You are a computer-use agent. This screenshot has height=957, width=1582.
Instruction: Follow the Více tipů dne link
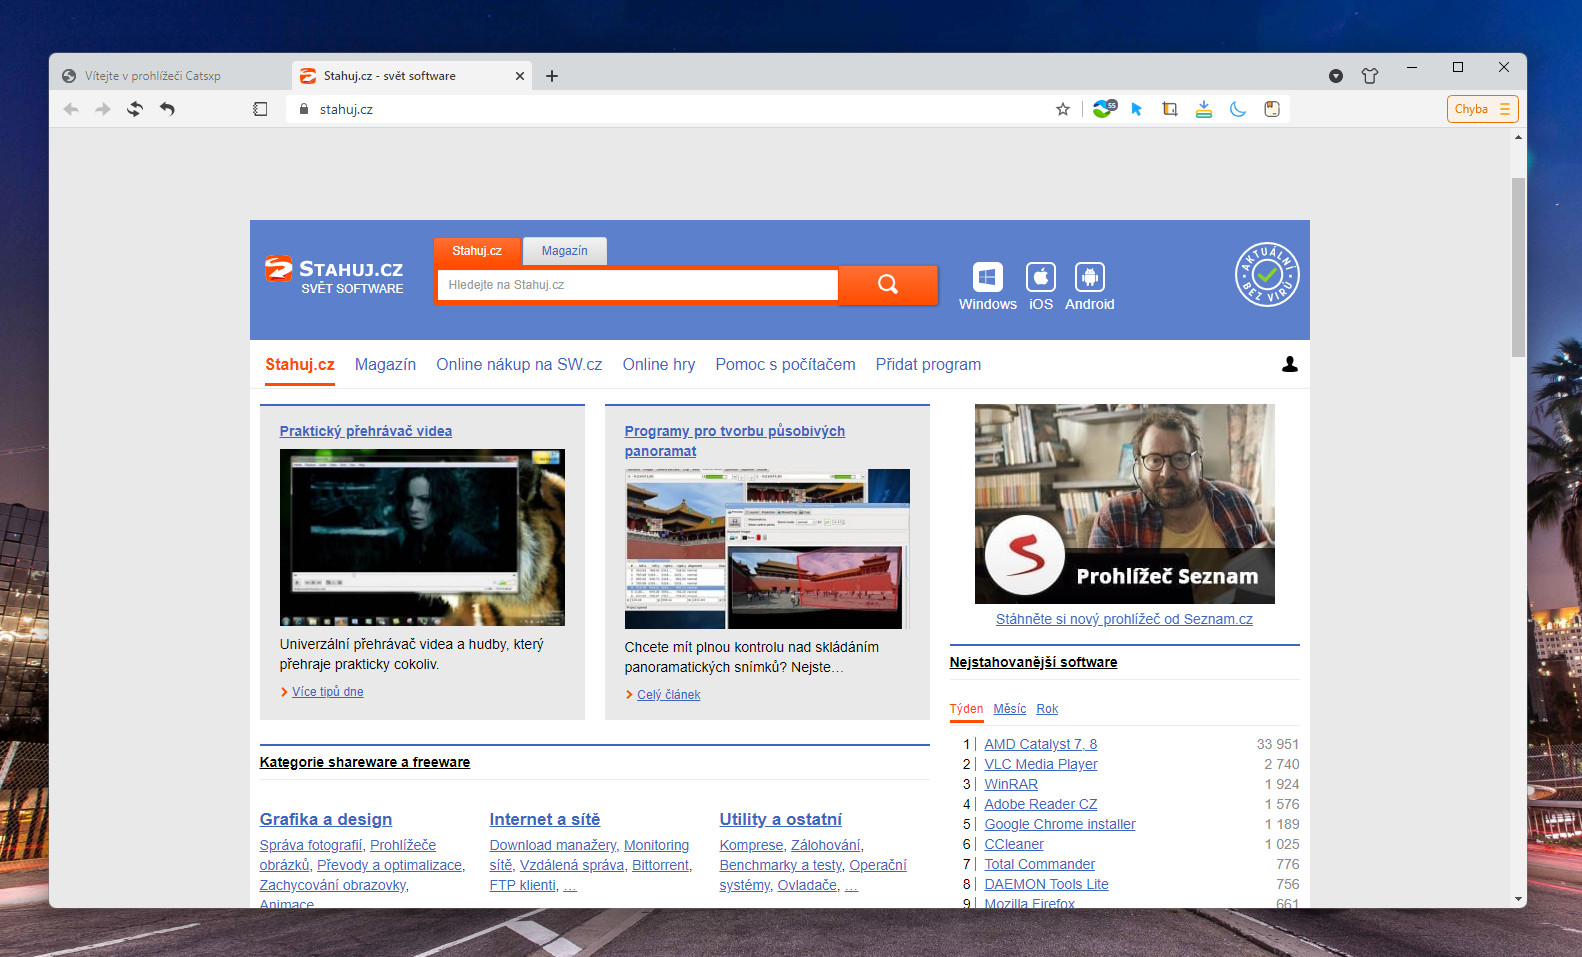click(x=328, y=692)
